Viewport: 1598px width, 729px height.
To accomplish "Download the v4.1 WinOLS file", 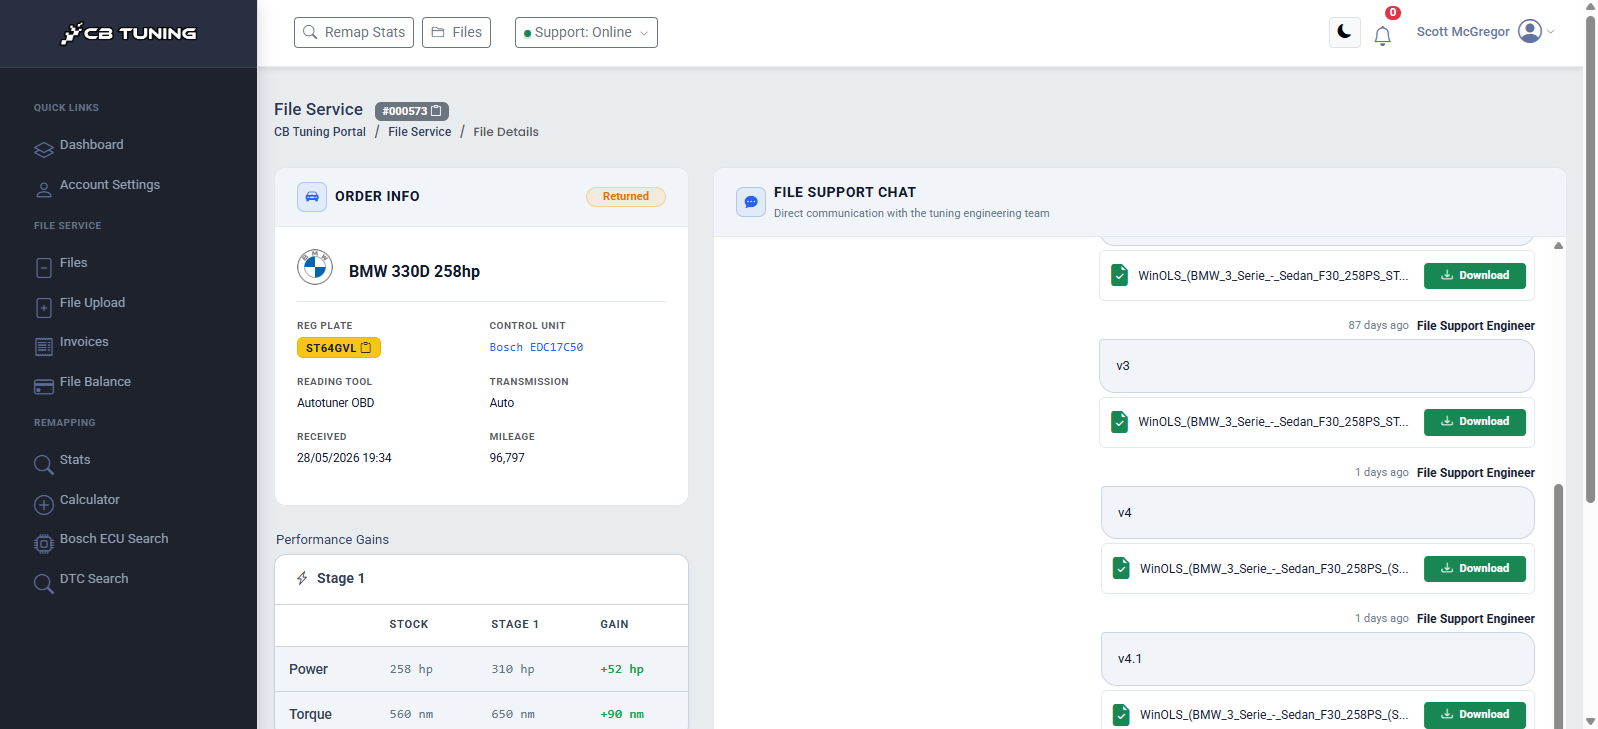I will pyautogui.click(x=1475, y=715).
